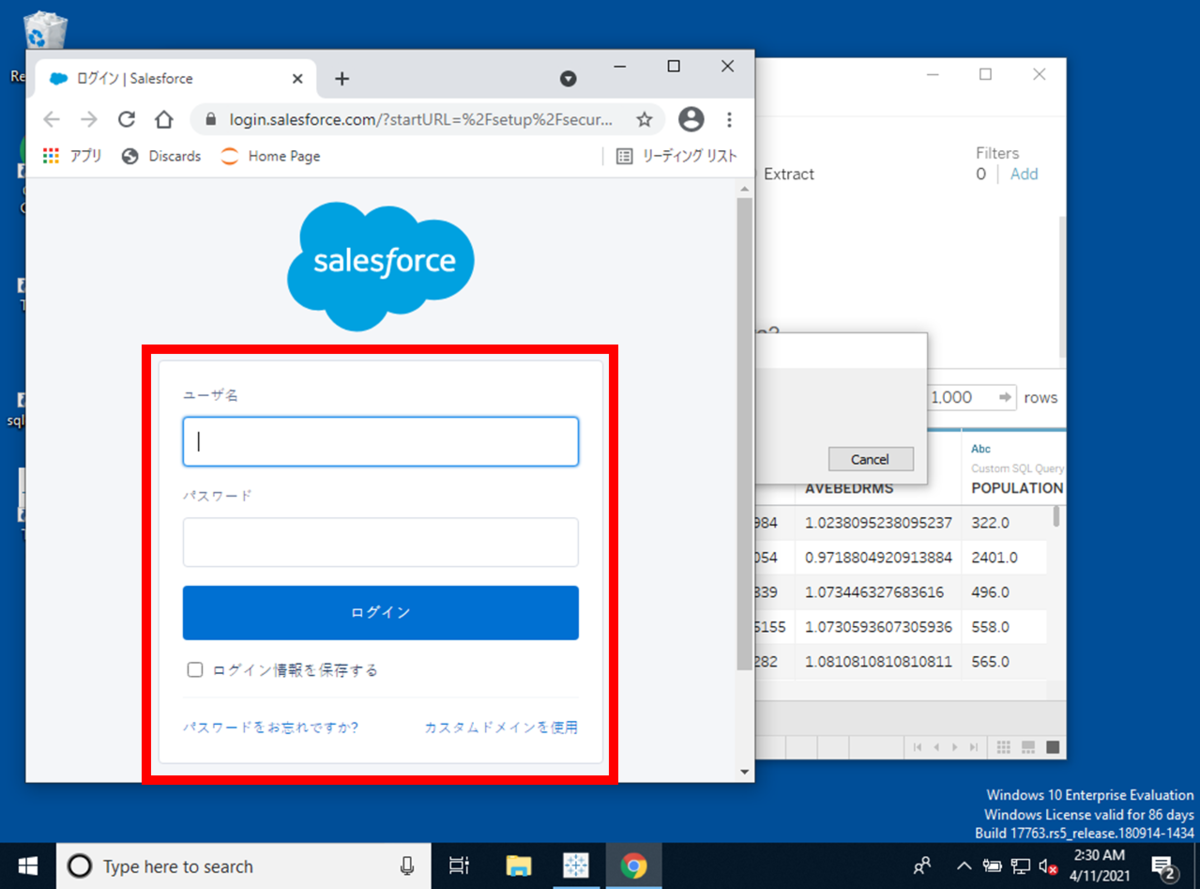Focus the パスワード password field
Viewport: 1200px width, 889px height.
pos(380,542)
